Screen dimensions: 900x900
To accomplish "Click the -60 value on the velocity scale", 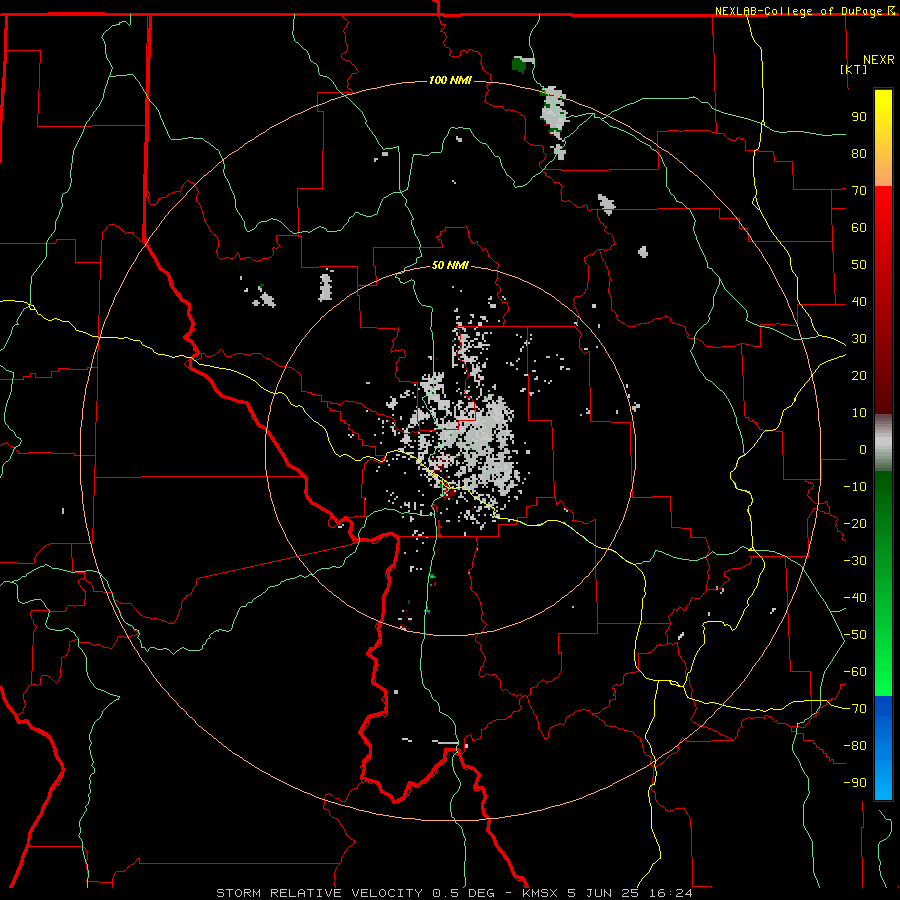I will tap(855, 672).
